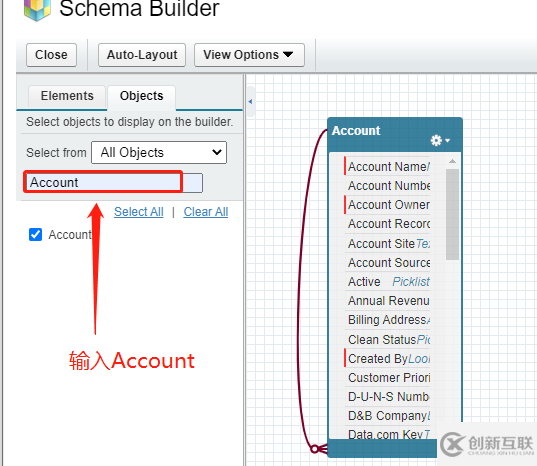Select the D-U-N-S Number field row
Viewport: 537px width, 466px height.
click(x=387, y=397)
